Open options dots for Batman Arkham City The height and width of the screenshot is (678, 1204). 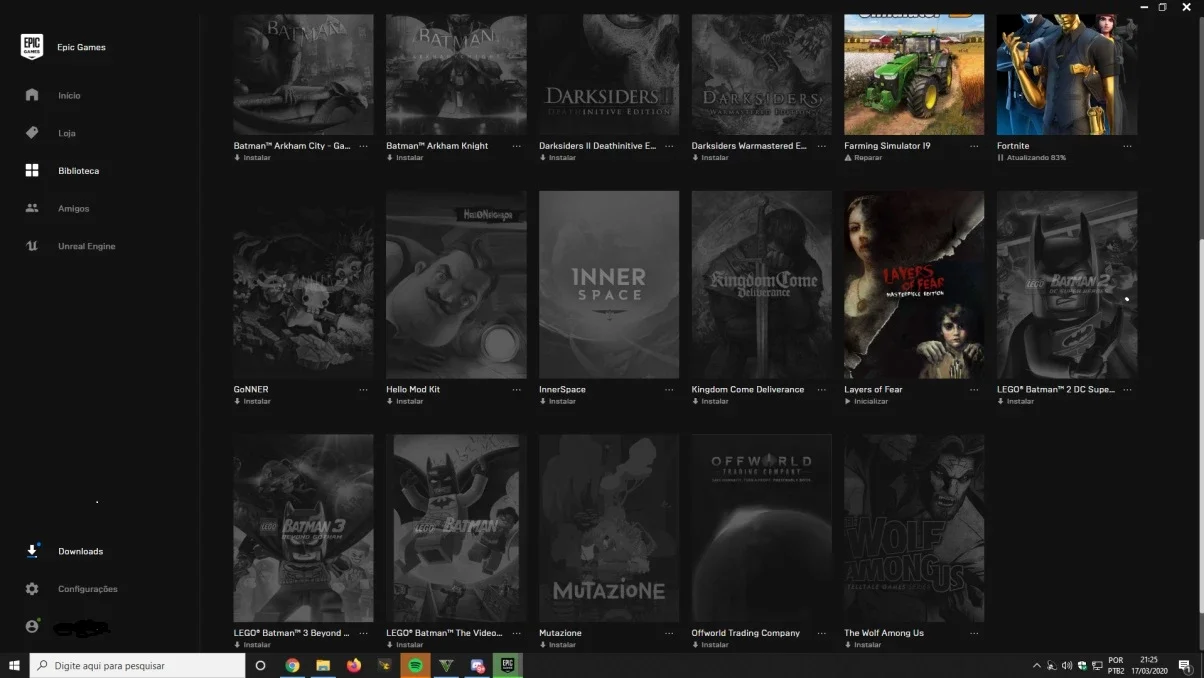coord(363,146)
